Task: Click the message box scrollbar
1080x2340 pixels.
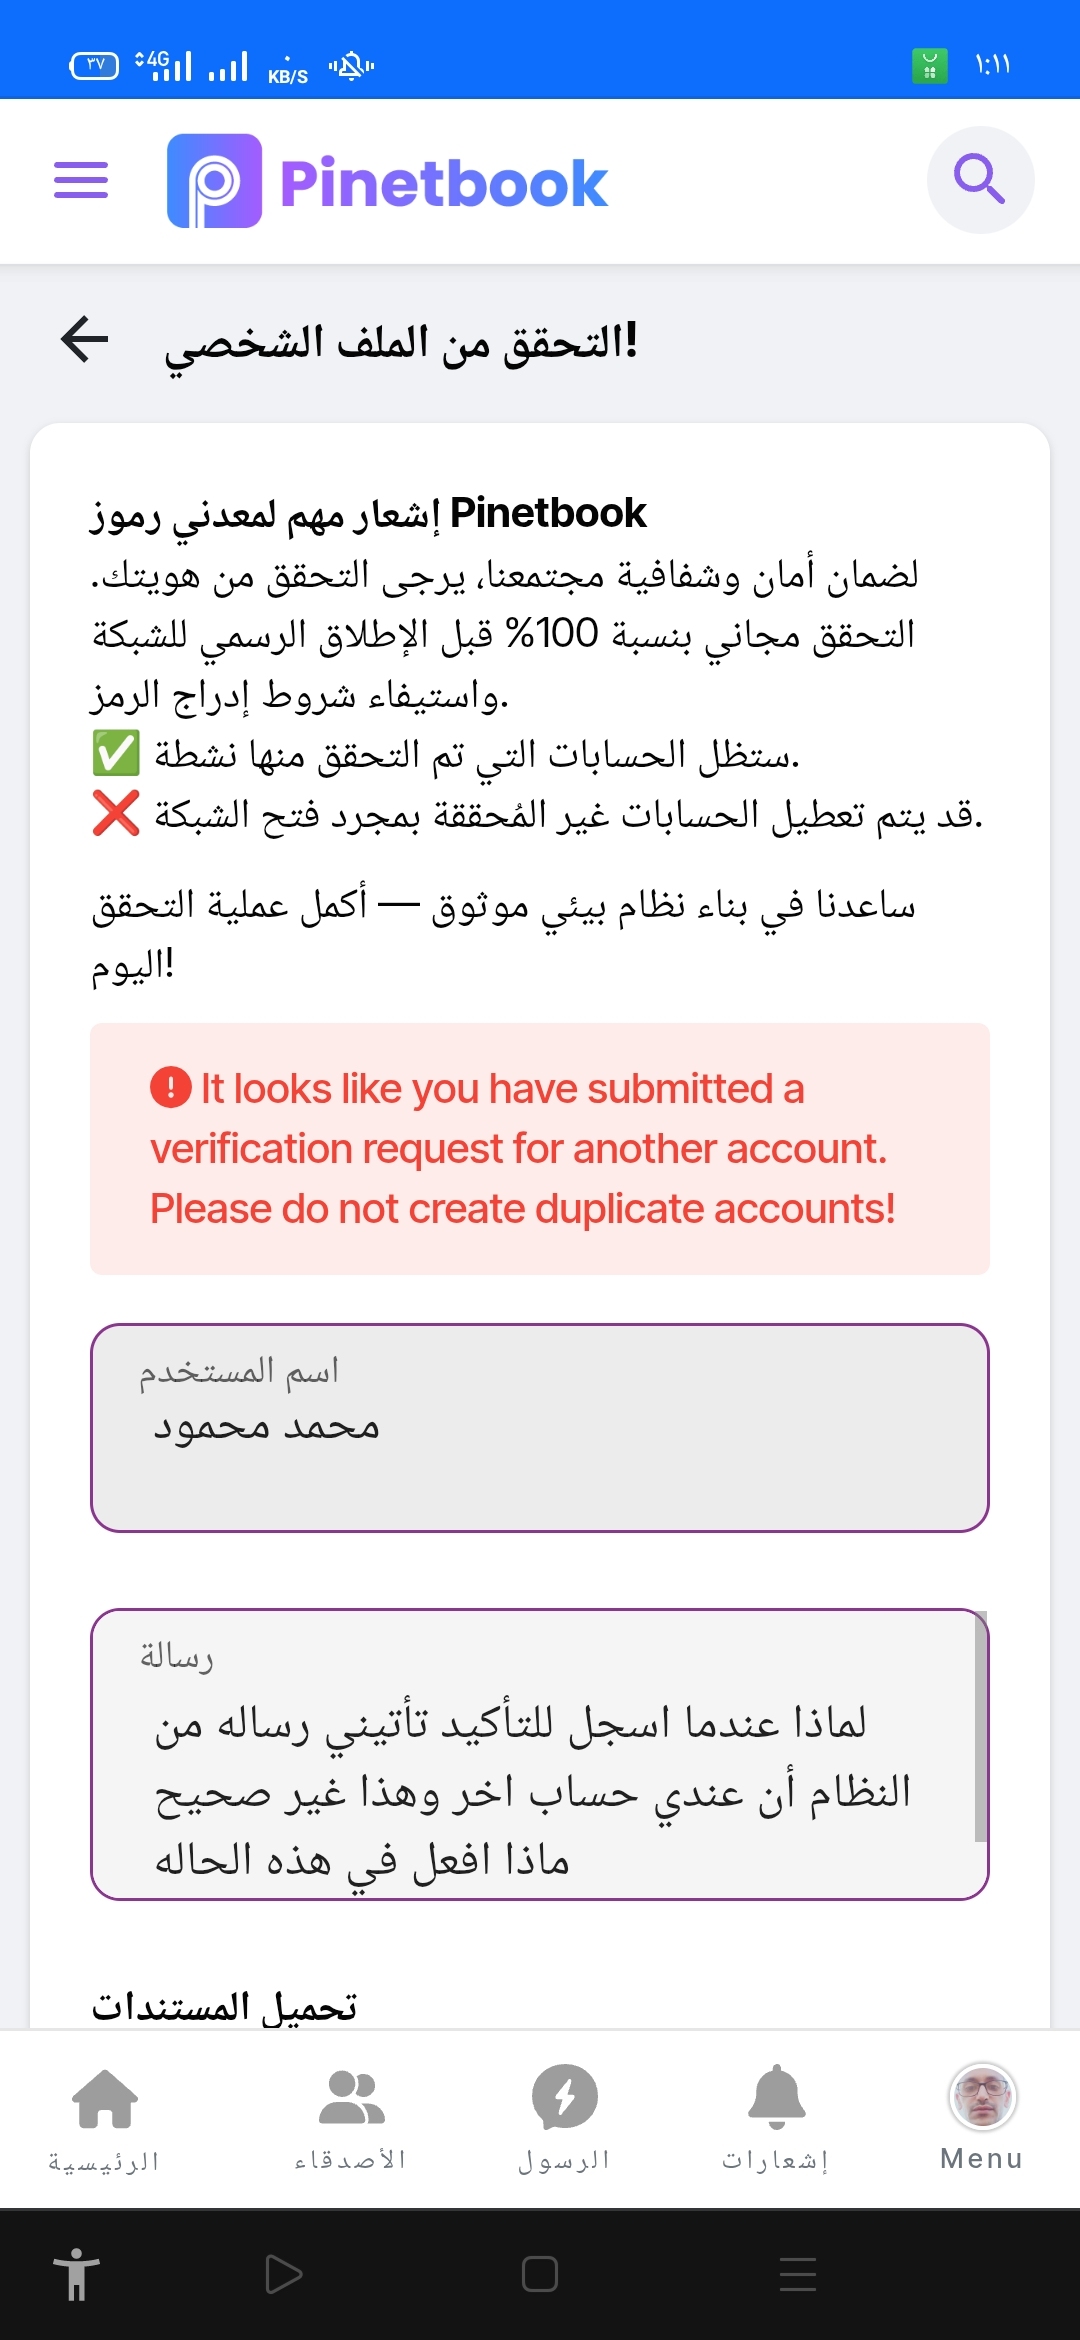Action: [981, 1726]
